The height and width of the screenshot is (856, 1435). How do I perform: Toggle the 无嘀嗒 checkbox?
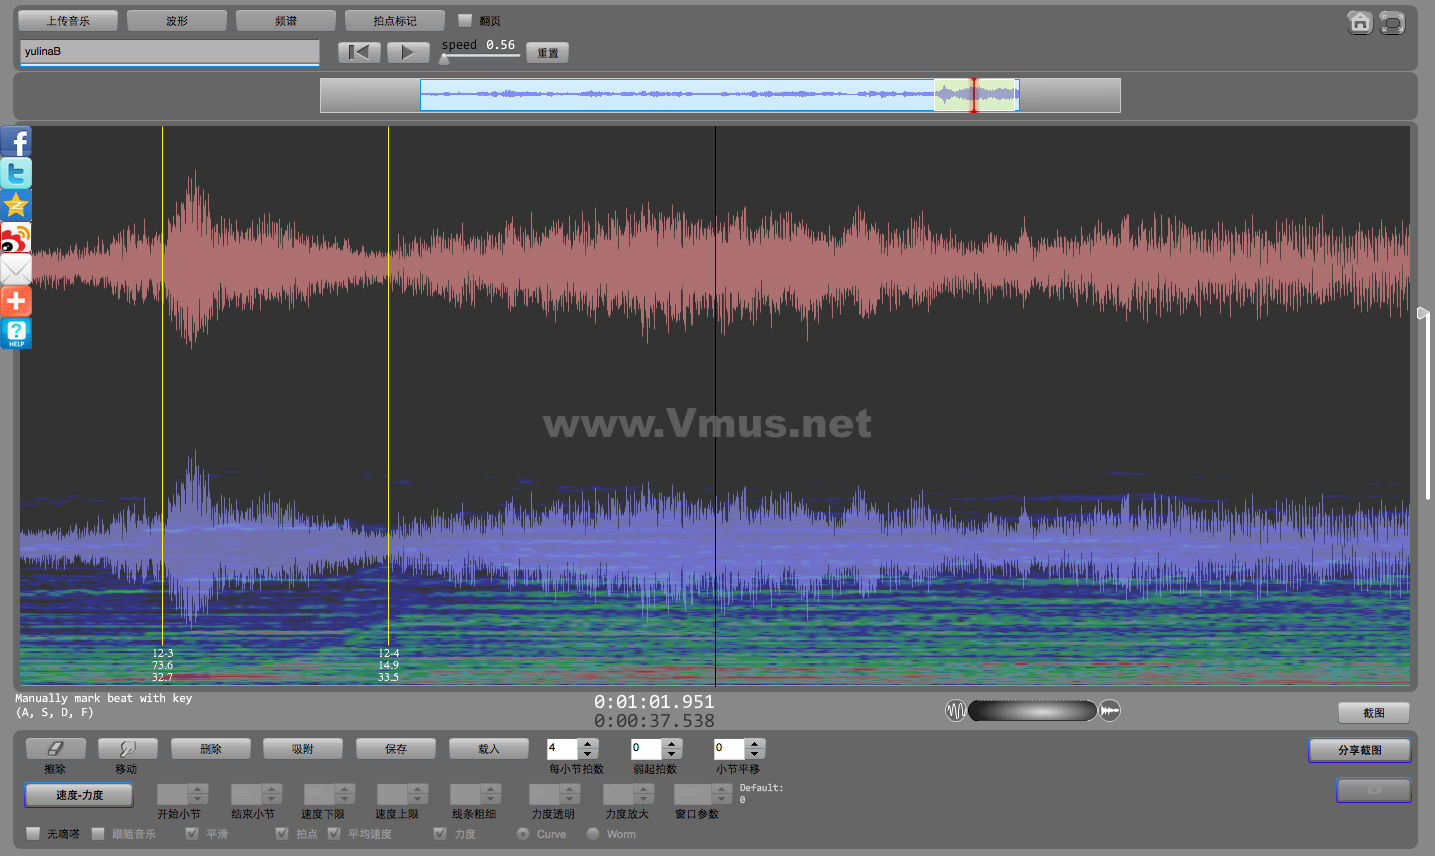(34, 833)
